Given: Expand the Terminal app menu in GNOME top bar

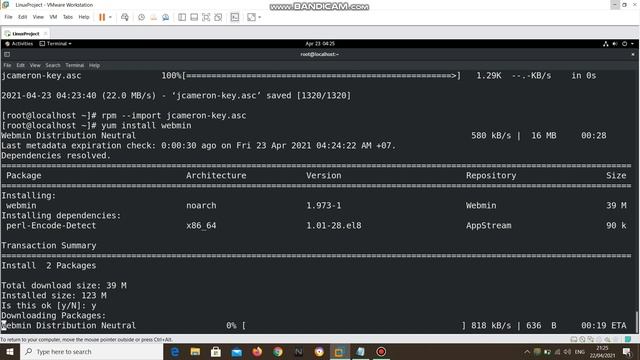Looking at the screenshot, I should (x=55, y=44).
